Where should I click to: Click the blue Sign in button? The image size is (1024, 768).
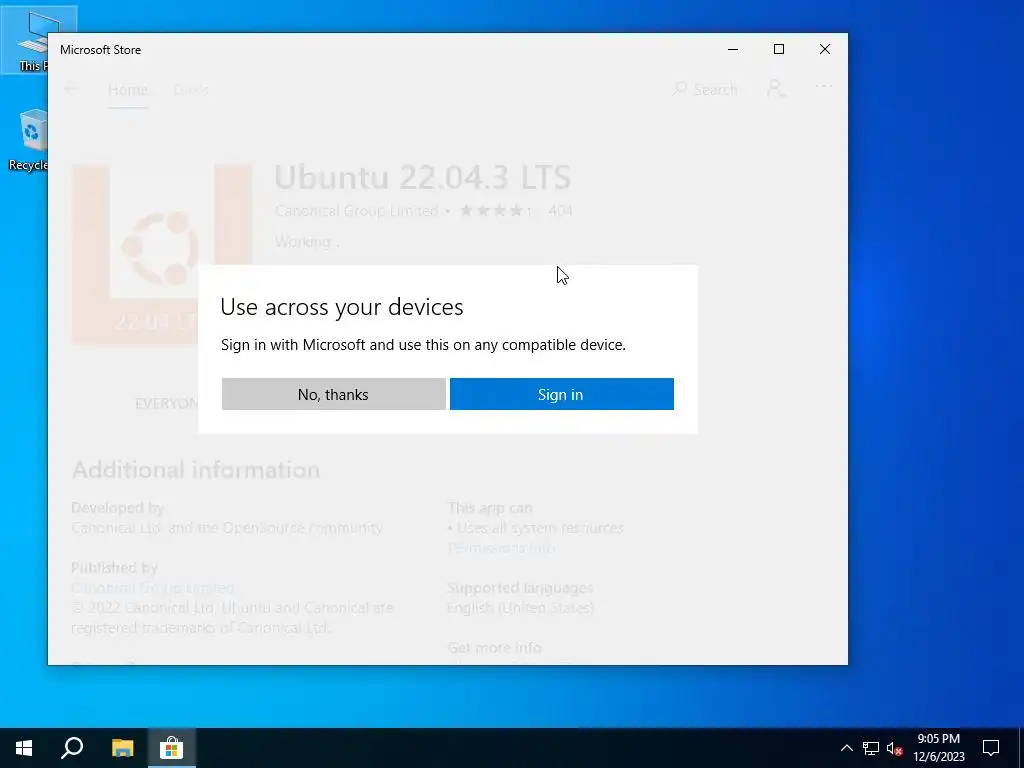coord(562,394)
